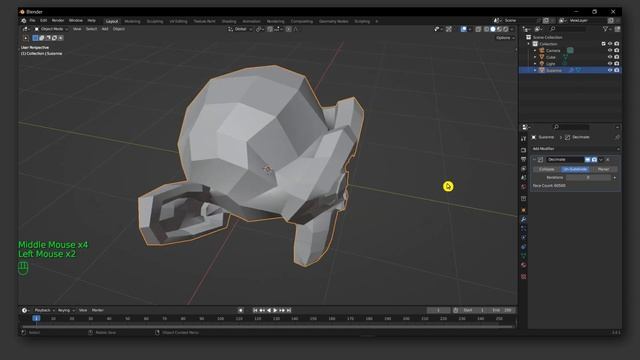
Task: Disable Light in renders via camera icon
Action: coord(617,64)
